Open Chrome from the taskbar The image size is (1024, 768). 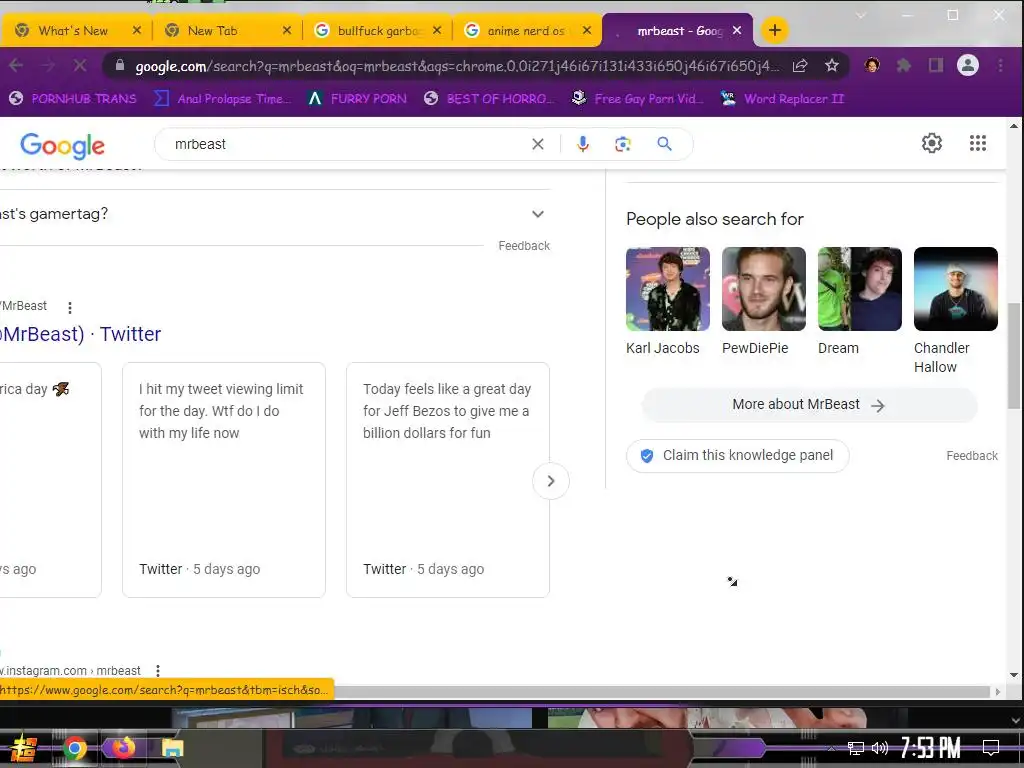[74, 748]
